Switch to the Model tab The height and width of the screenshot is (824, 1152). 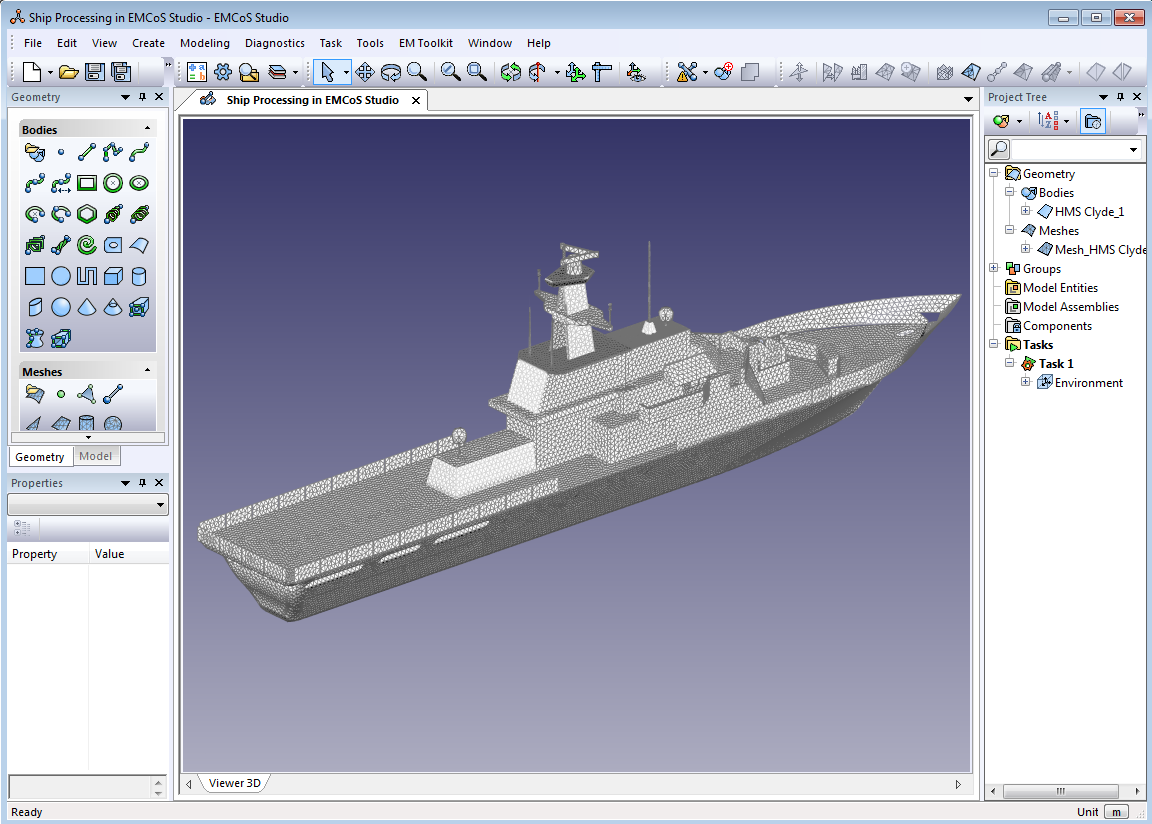click(x=95, y=456)
